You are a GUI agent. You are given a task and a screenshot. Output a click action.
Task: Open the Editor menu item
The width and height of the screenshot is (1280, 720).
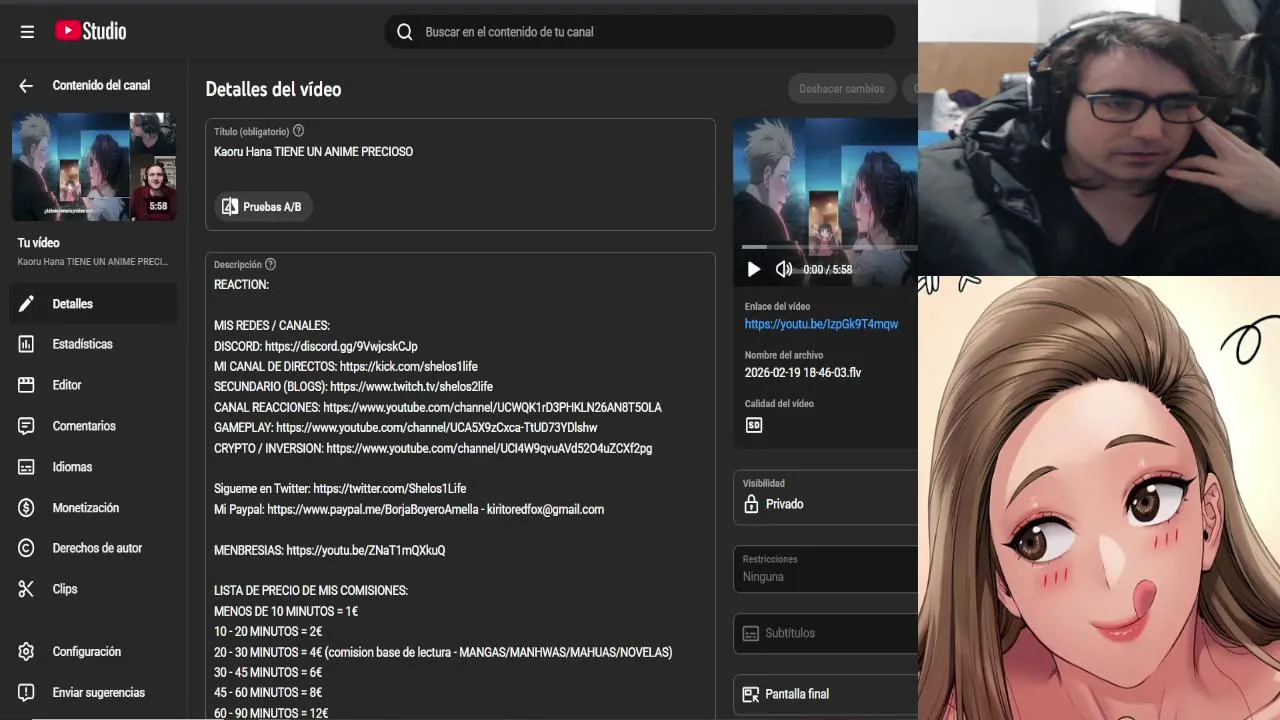94,385
